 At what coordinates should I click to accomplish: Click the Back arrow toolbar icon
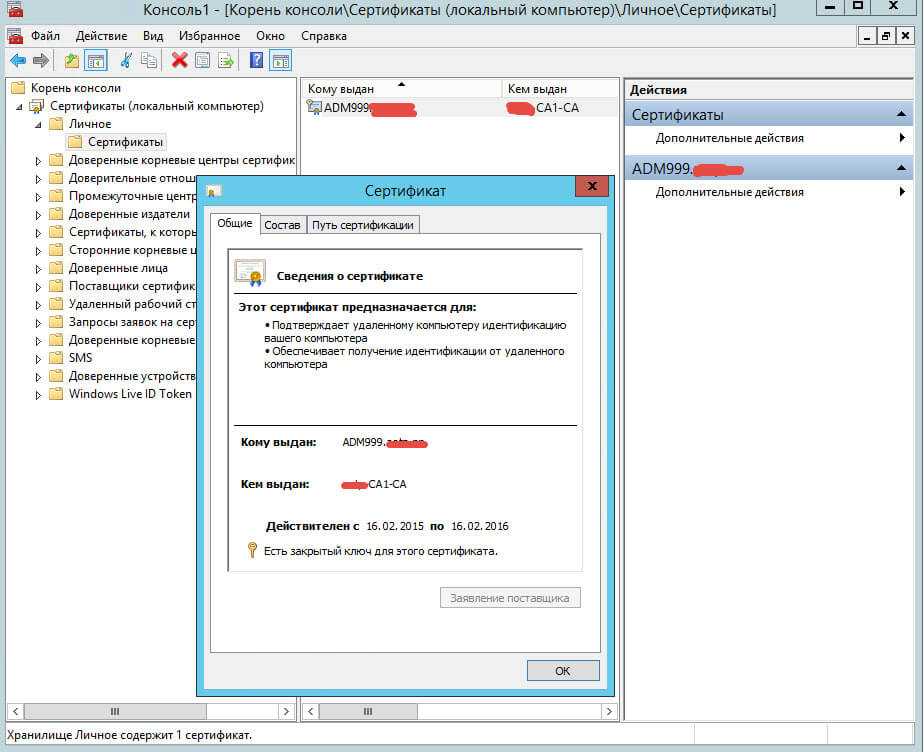pyautogui.click(x=17, y=60)
